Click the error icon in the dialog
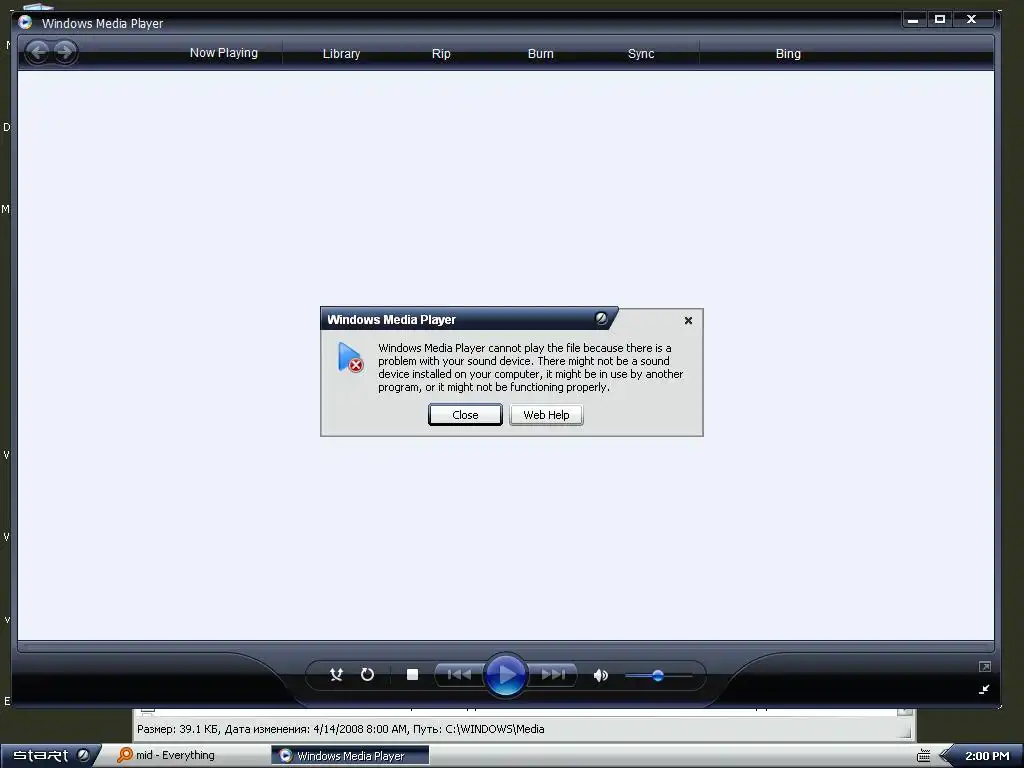This screenshot has height=768, width=1024. [350, 358]
